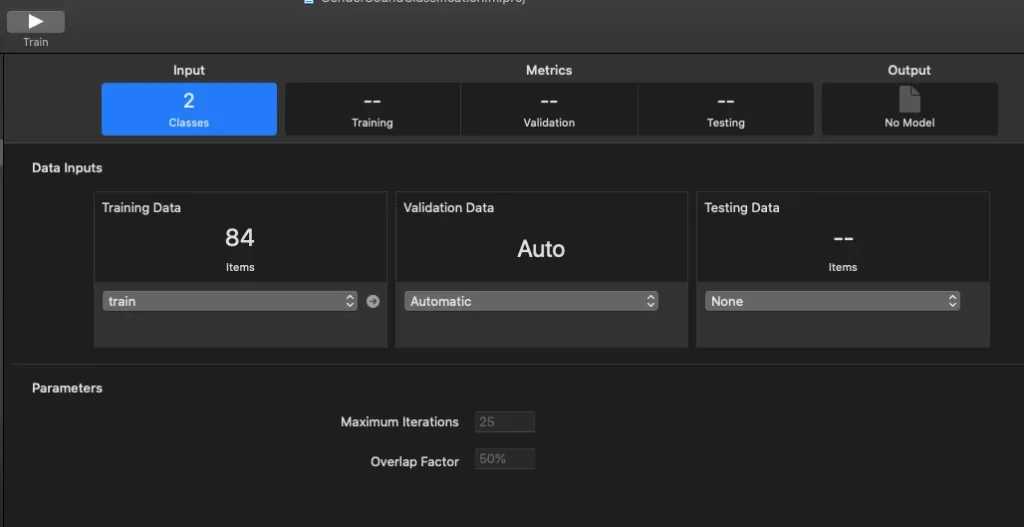Viewport: 1024px width, 527px height.
Task: Select the No Model output document icon
Action: click(909, 100)
